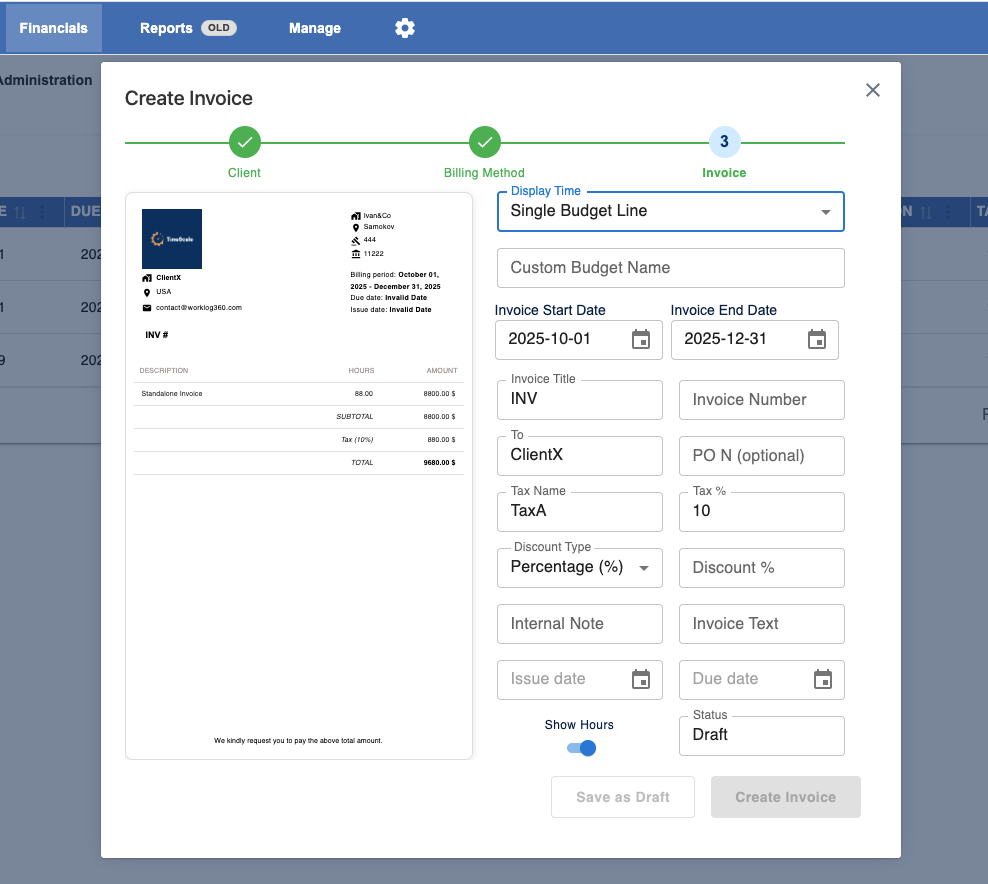
Task: Click contact@worklog360.com in invoice preview
Action: [x=198, y=307]
